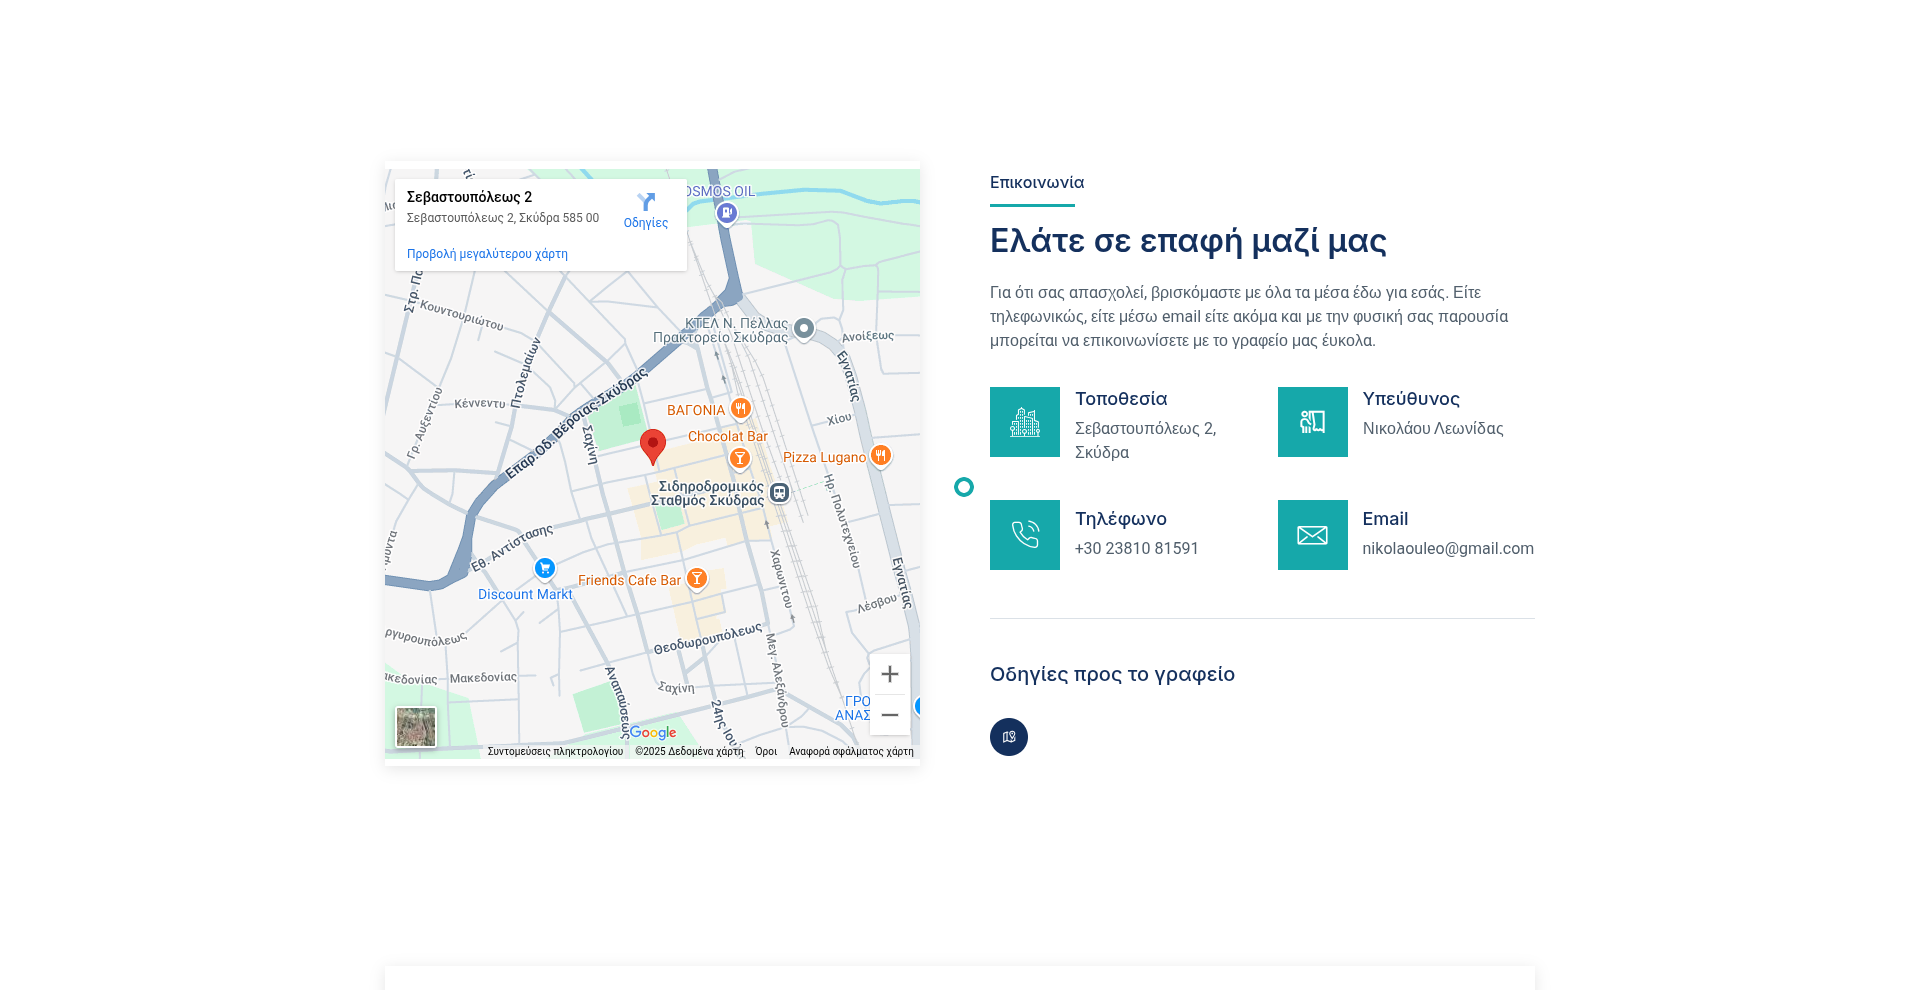Click the ΚΤΕΛ Ν. Πέλλας bus station marker
Viewport: 1917px width, 990px height.
(x=804, y=329)
